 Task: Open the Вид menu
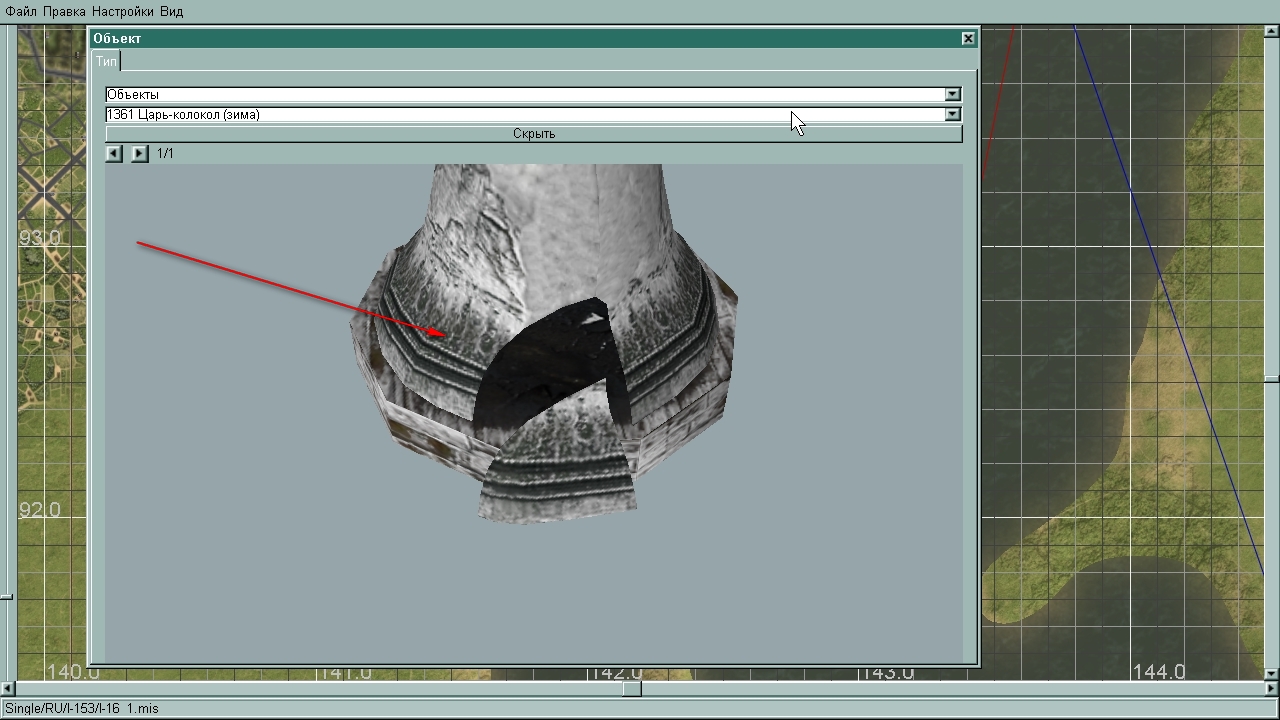point(171,12)
